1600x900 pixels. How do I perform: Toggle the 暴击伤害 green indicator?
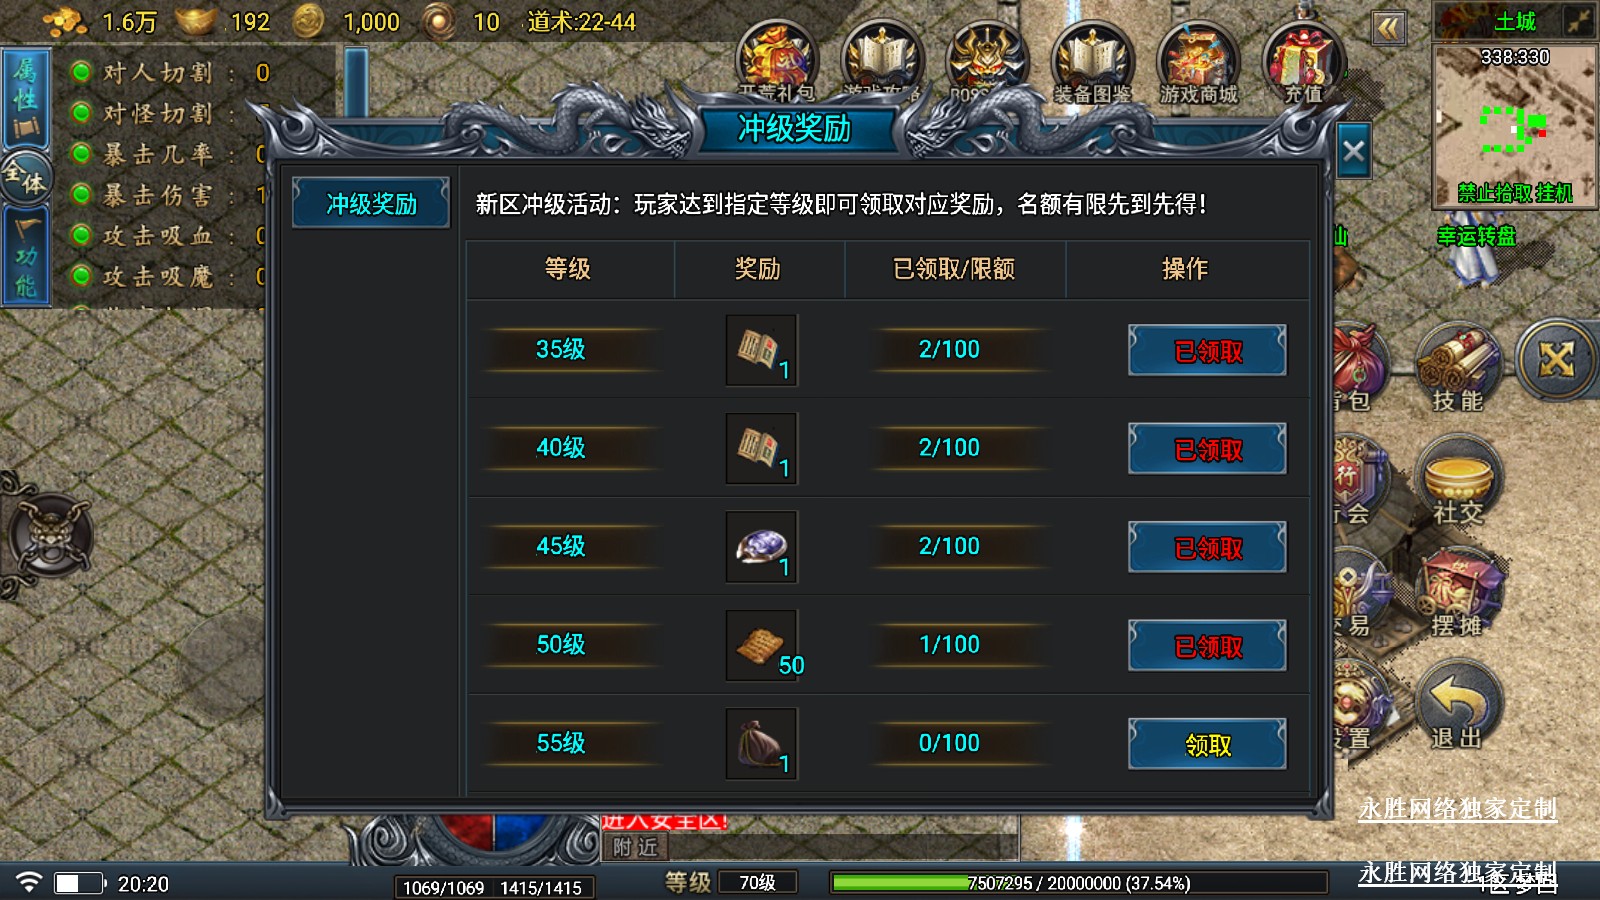tap(81, 194)
